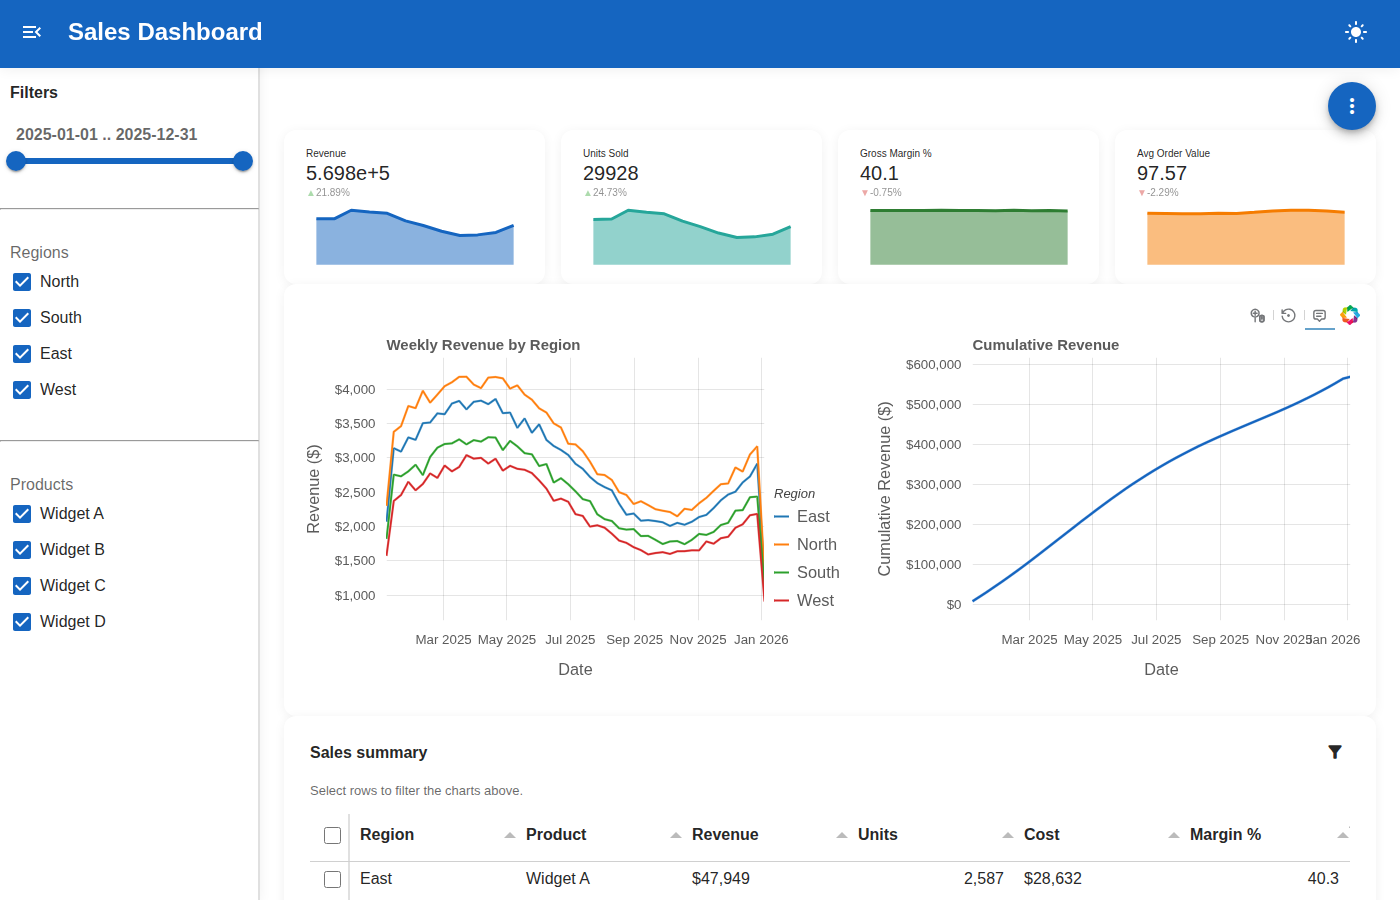Click the Units Sold KPI card sparkline
Image resolution: width=1400 pixels, height=900 pixels.
[x=692, y=237]
